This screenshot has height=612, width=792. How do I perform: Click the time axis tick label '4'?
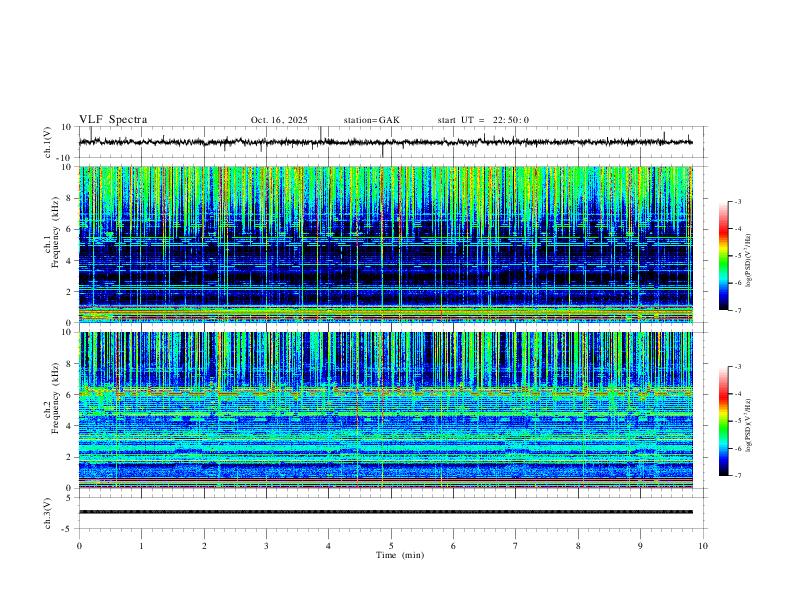tap(328, 546)
